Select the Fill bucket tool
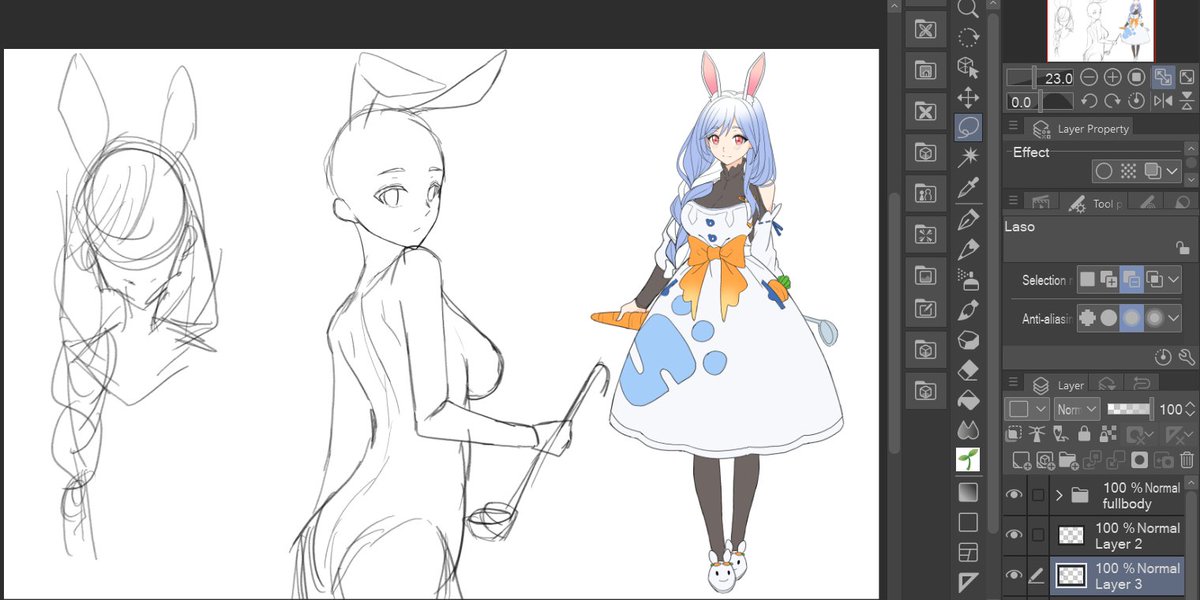Screen dimensions: 1200x600 [x=967, y=400]
